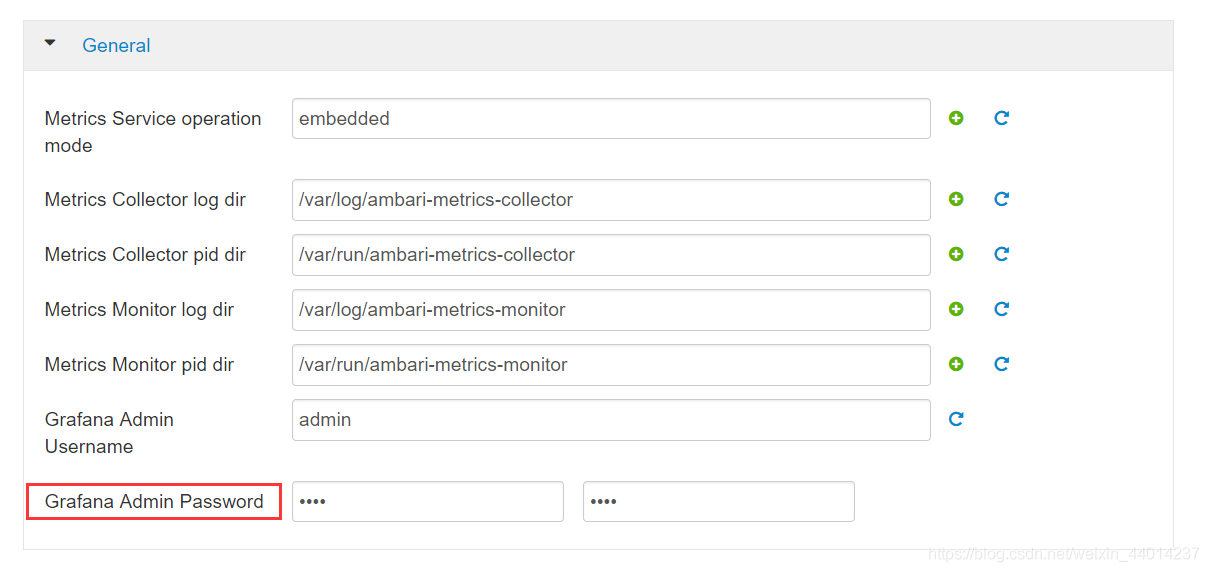1209x572 pixels.
Task: Click green plus icon beside Metrics Service operation mode
Action: pos(956,118)
